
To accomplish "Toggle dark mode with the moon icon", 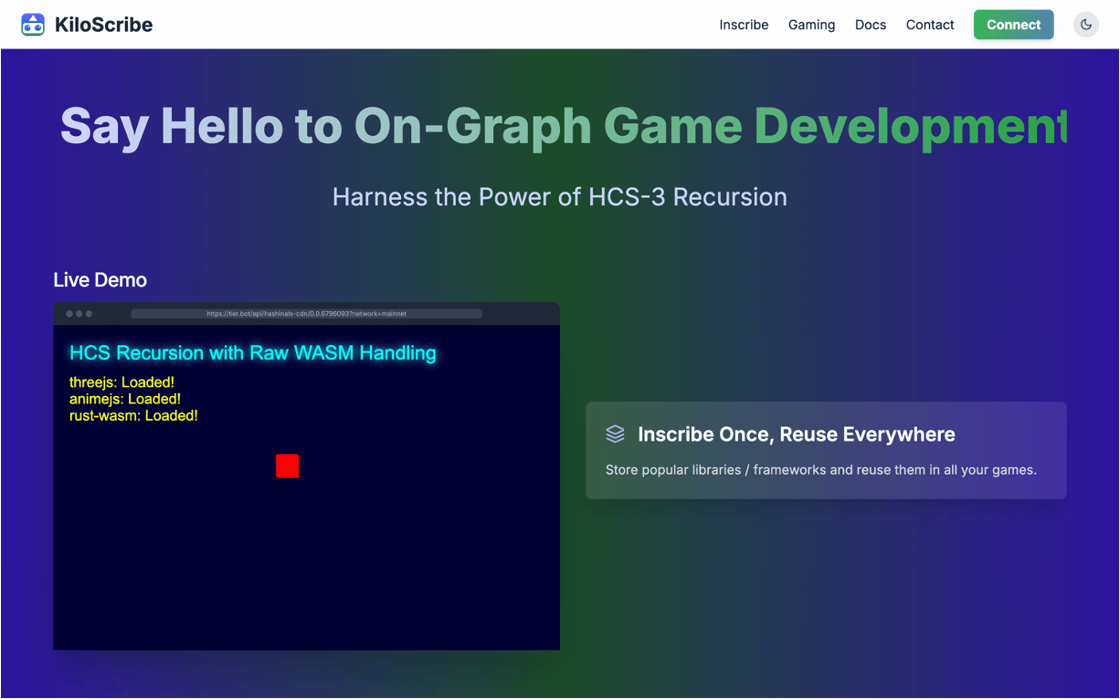I will click(x=1086, y=25).
